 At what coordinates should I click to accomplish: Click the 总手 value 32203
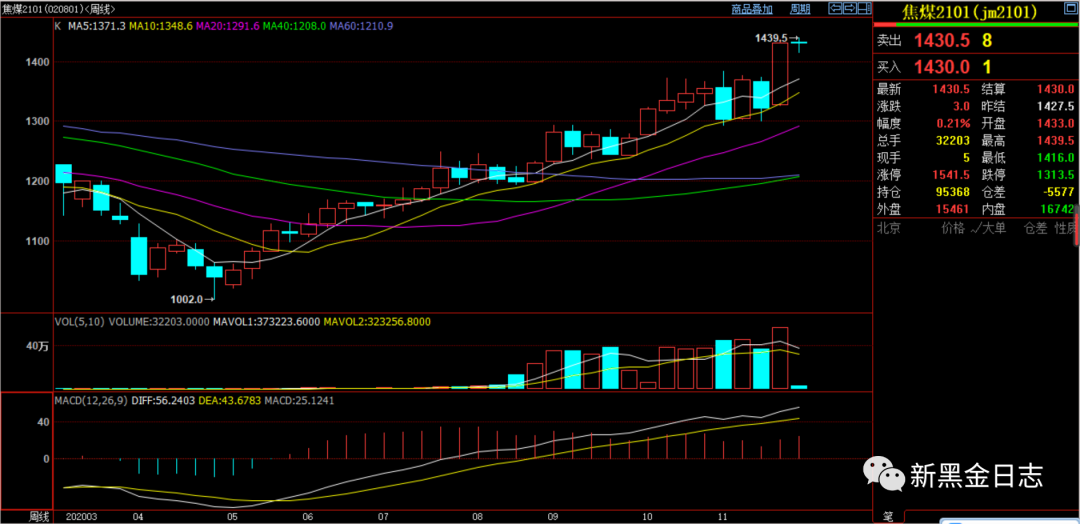[x=951, y=141]
